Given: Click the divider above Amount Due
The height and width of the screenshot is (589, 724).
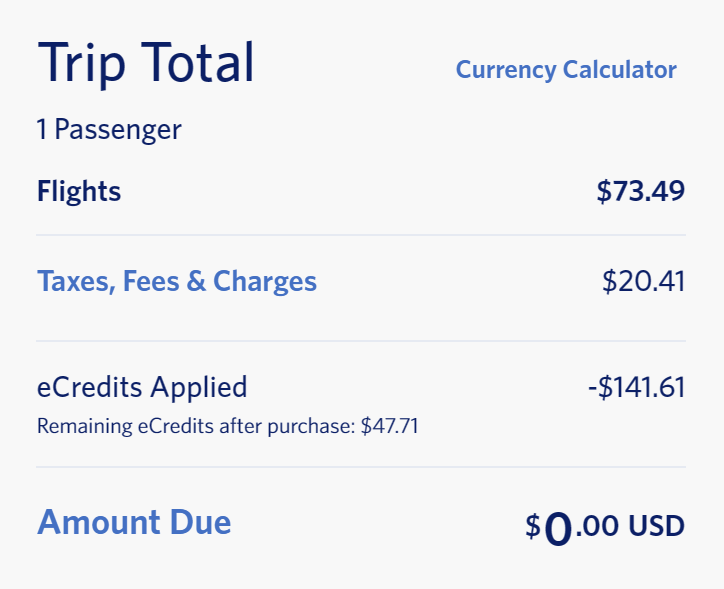Looking at the screenshot, I should [x=361, y=467].
